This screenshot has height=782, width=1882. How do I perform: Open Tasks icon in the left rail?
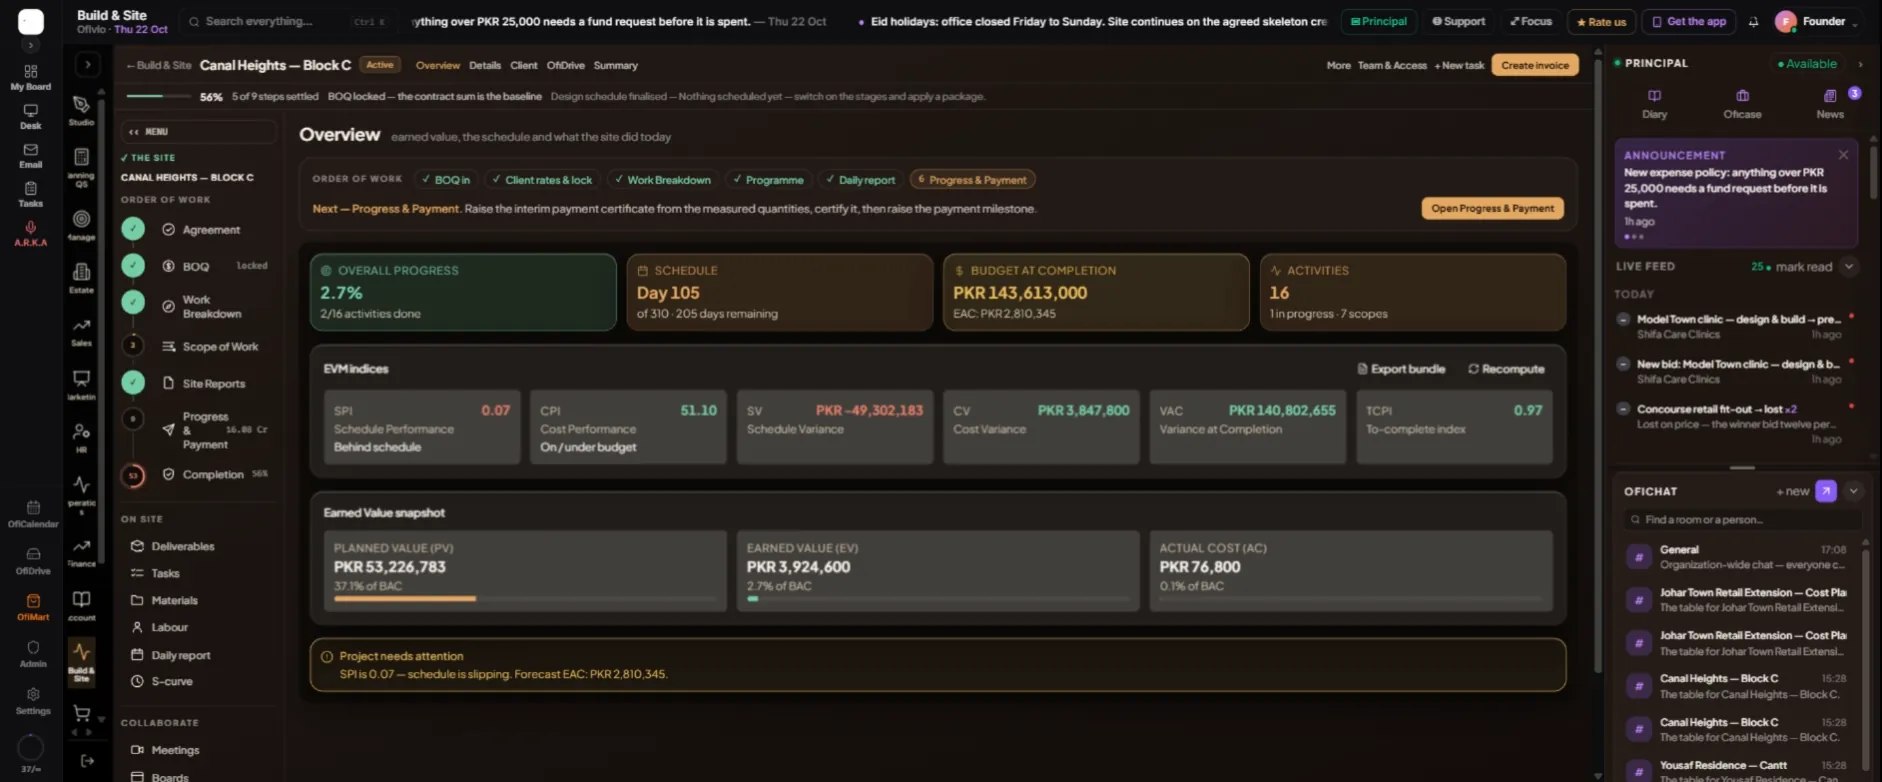click(31, 194)
